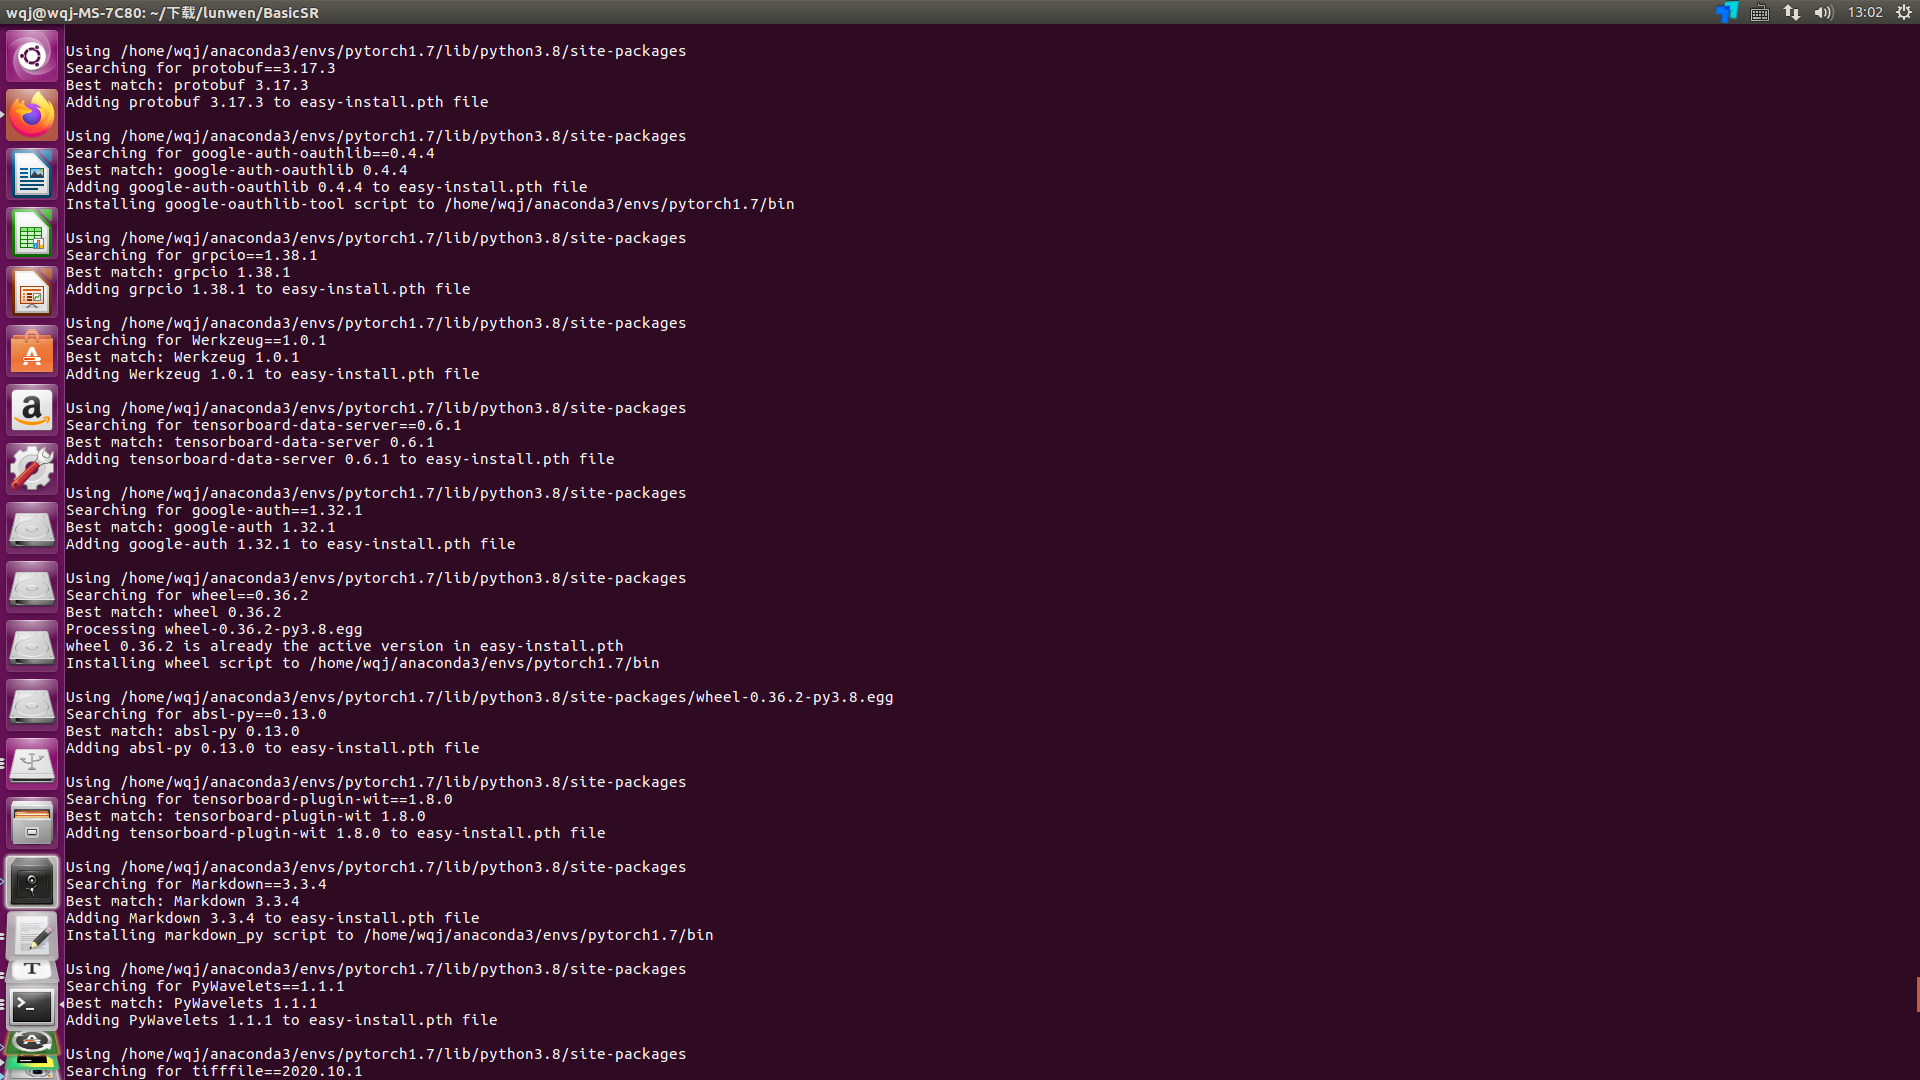The width and height of the screenshot is (1920, 1080).
Task: Launch the Amazon shortcut in the dock
Action: pos(32,409)
